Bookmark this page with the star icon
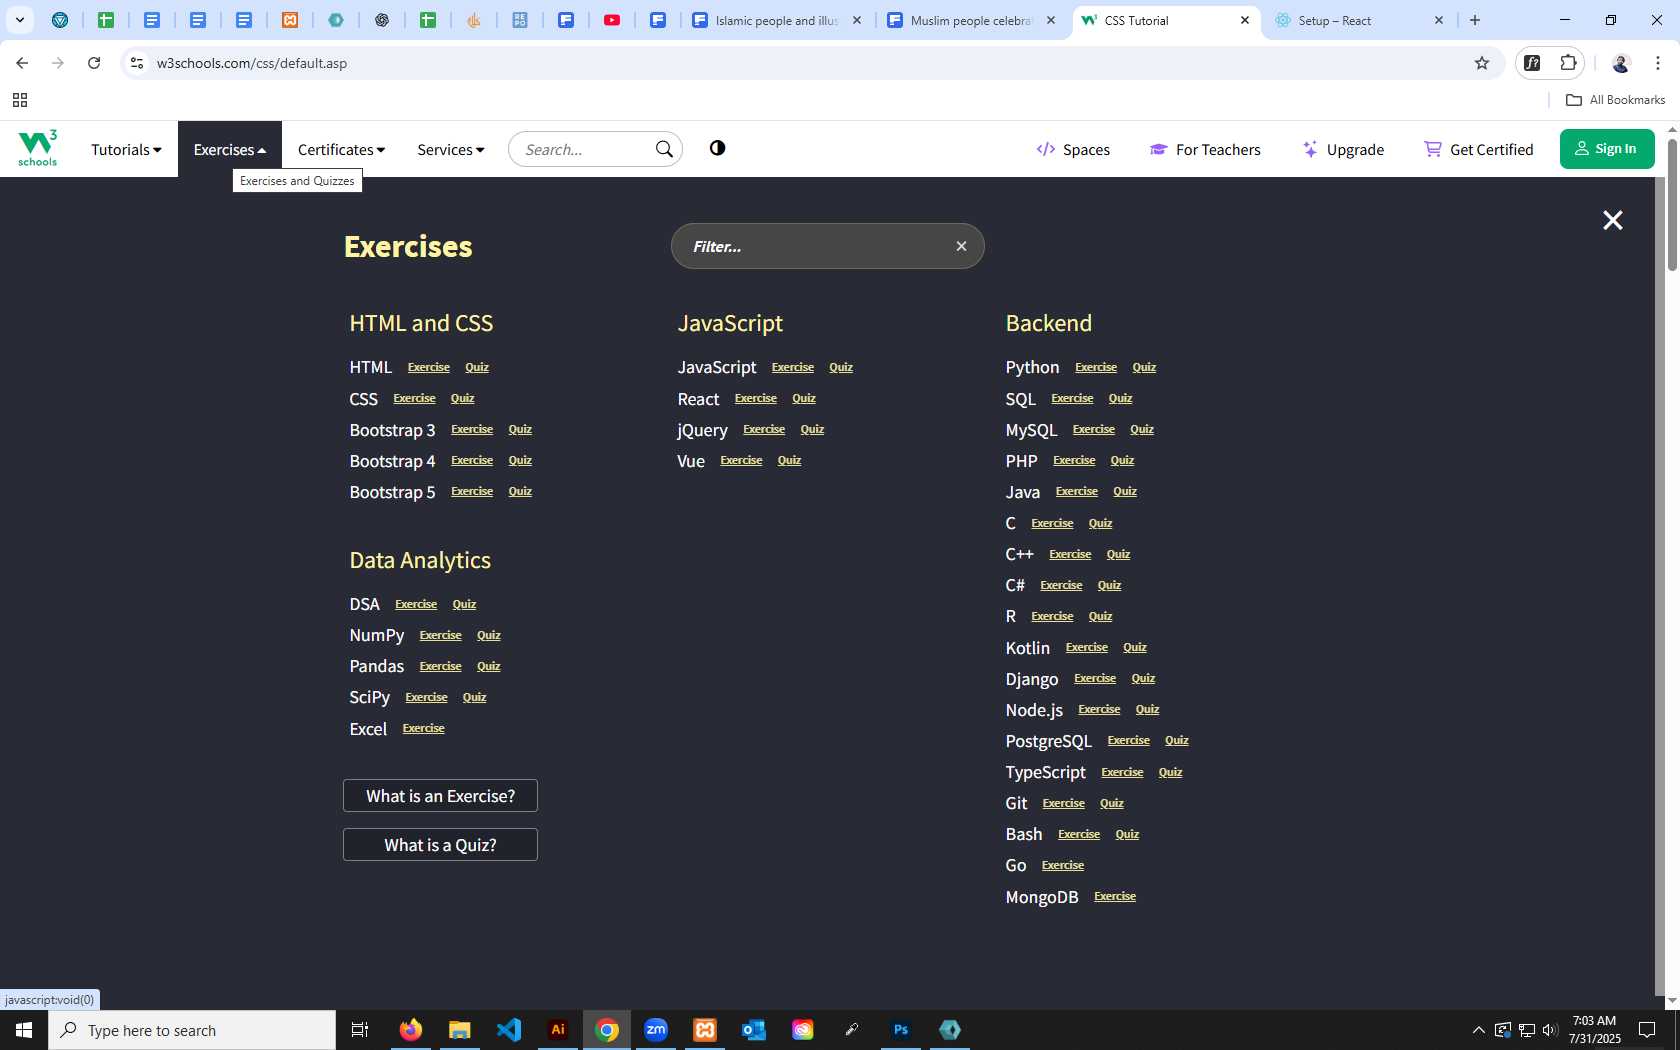 click(x=1482, y=63)
